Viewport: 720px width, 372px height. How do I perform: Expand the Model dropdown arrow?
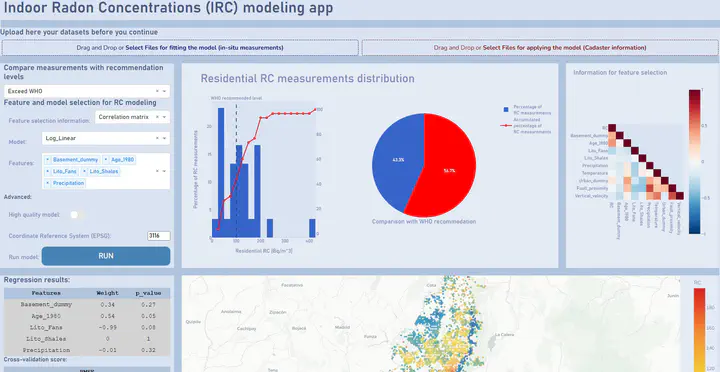(164, 138)
